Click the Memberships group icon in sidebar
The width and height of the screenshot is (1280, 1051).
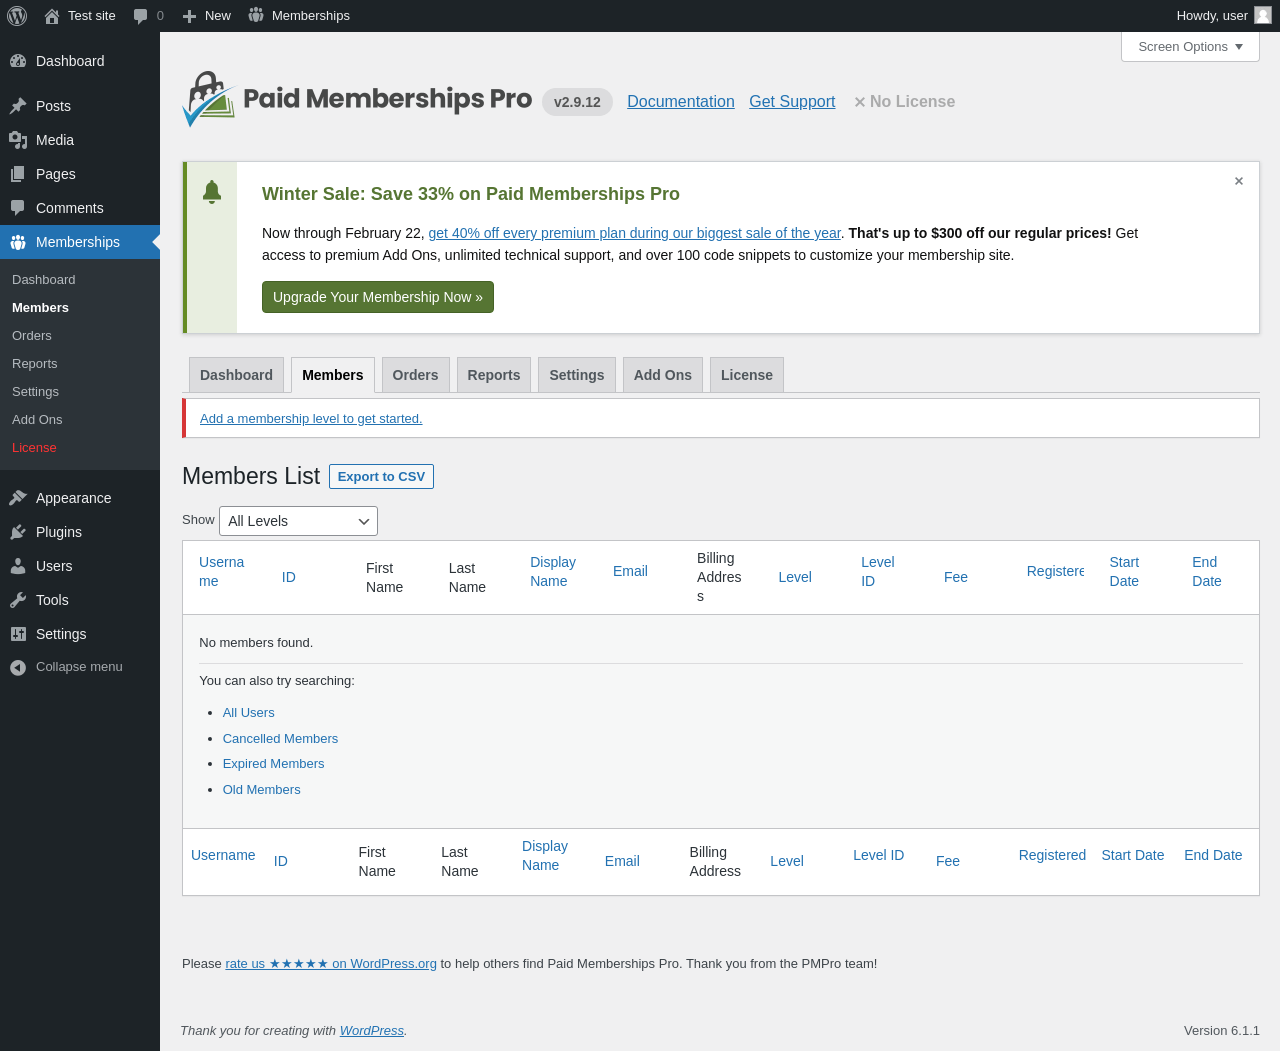18,242
